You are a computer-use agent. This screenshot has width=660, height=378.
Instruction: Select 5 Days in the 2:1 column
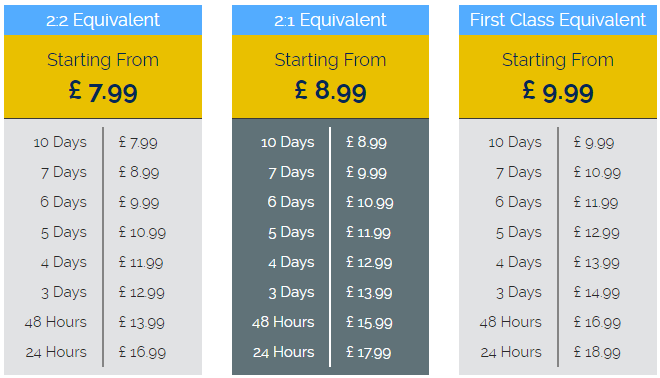[x=291, y=232]
